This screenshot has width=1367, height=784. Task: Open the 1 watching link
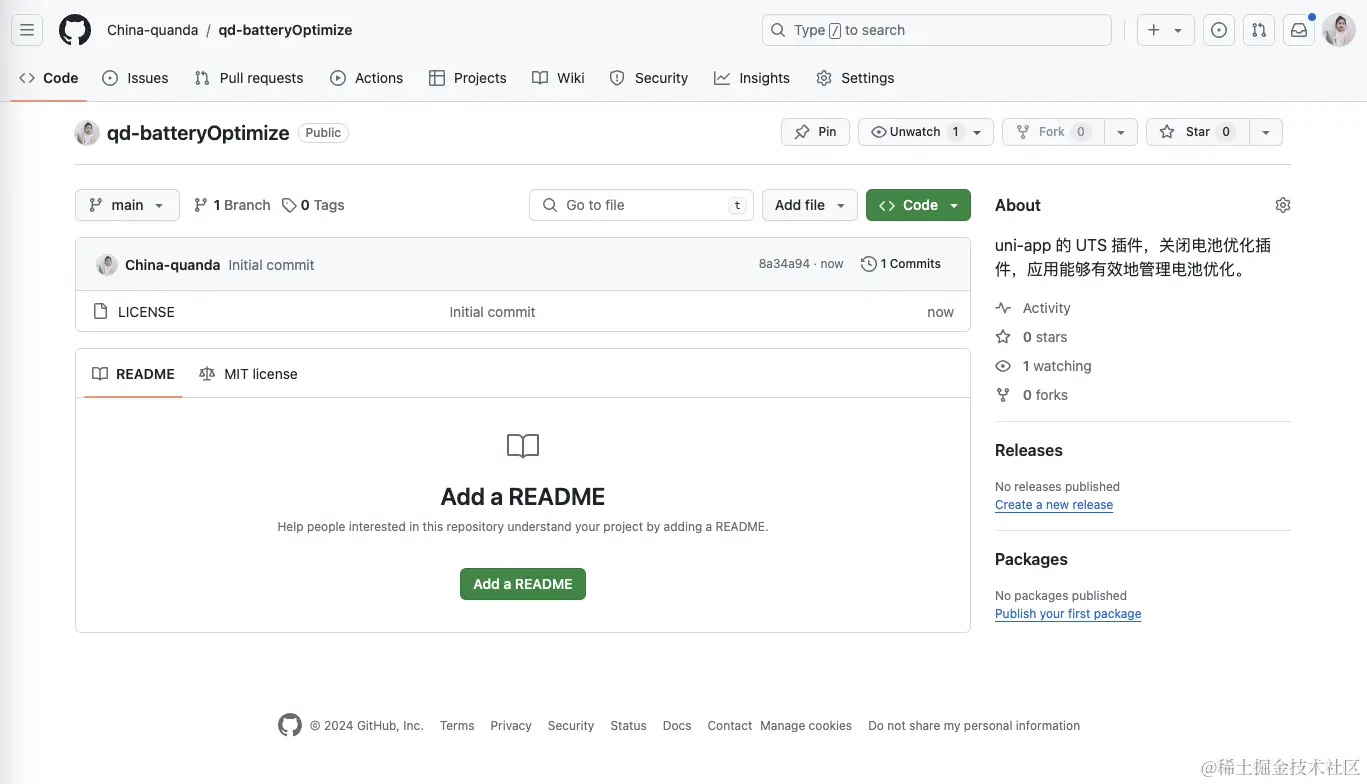click(1056, 366)
